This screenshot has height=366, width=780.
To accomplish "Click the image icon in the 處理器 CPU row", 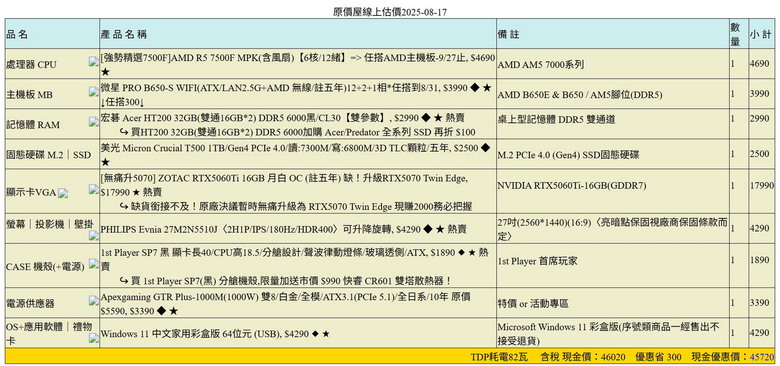I will pyautogui.click(x=94, y=61).
